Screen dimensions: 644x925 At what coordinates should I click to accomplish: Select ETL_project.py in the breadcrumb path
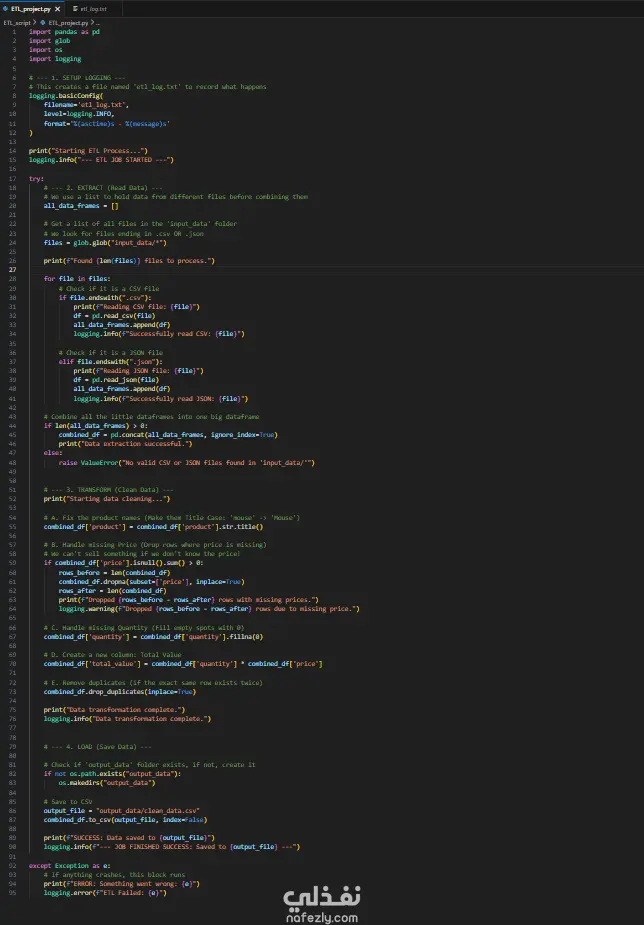[68, 22]
